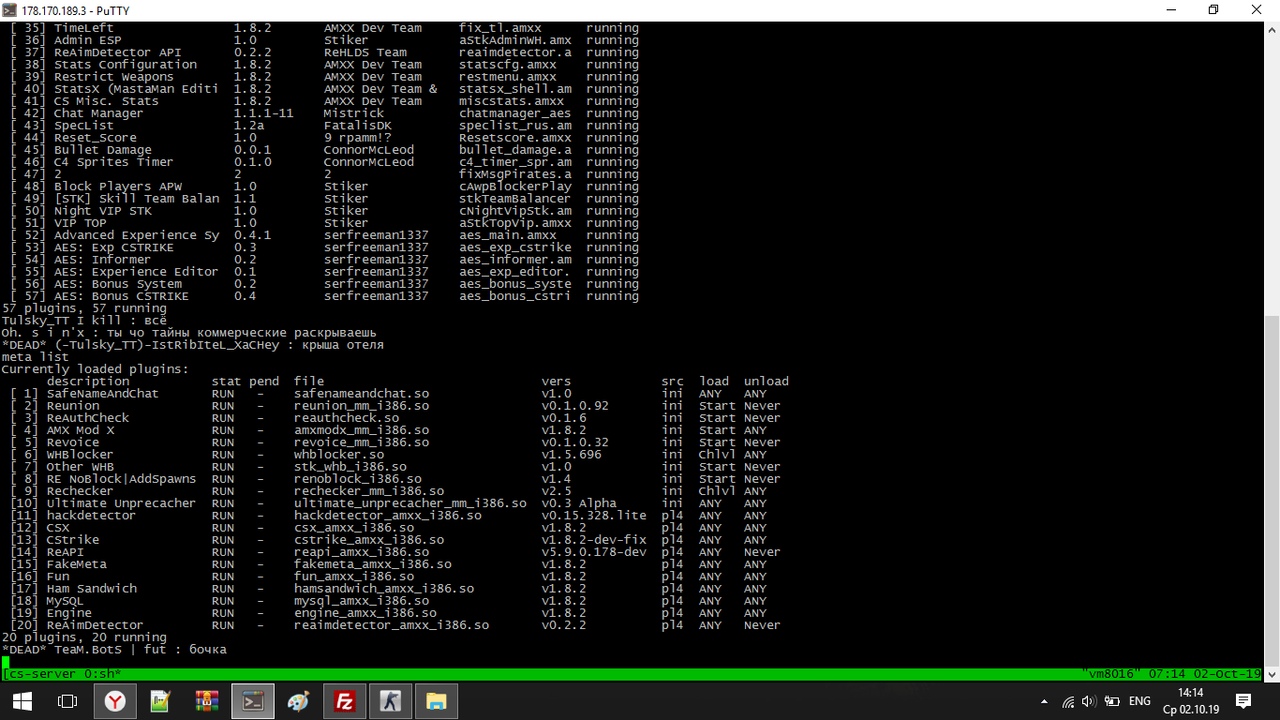Click file name mysql_amxx_i386.so

click(362, 601)
